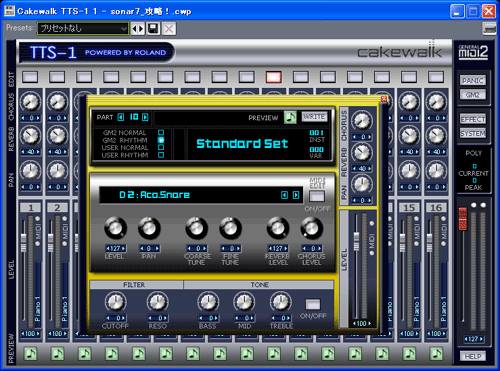Image resolution: width=500 pixels, height=371 pixels.
Task: Preview part 11 with its note icon
Action: pos(301,354)
